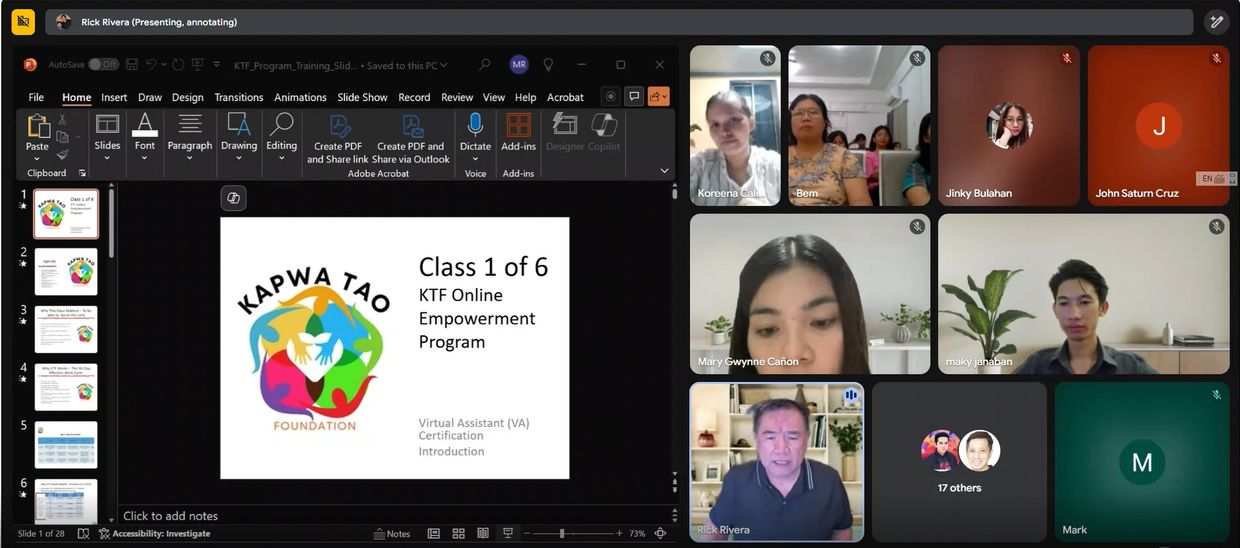Open Customize Quick Access Toolbar dropdown

pyautogui.click(x=216, y=65)
